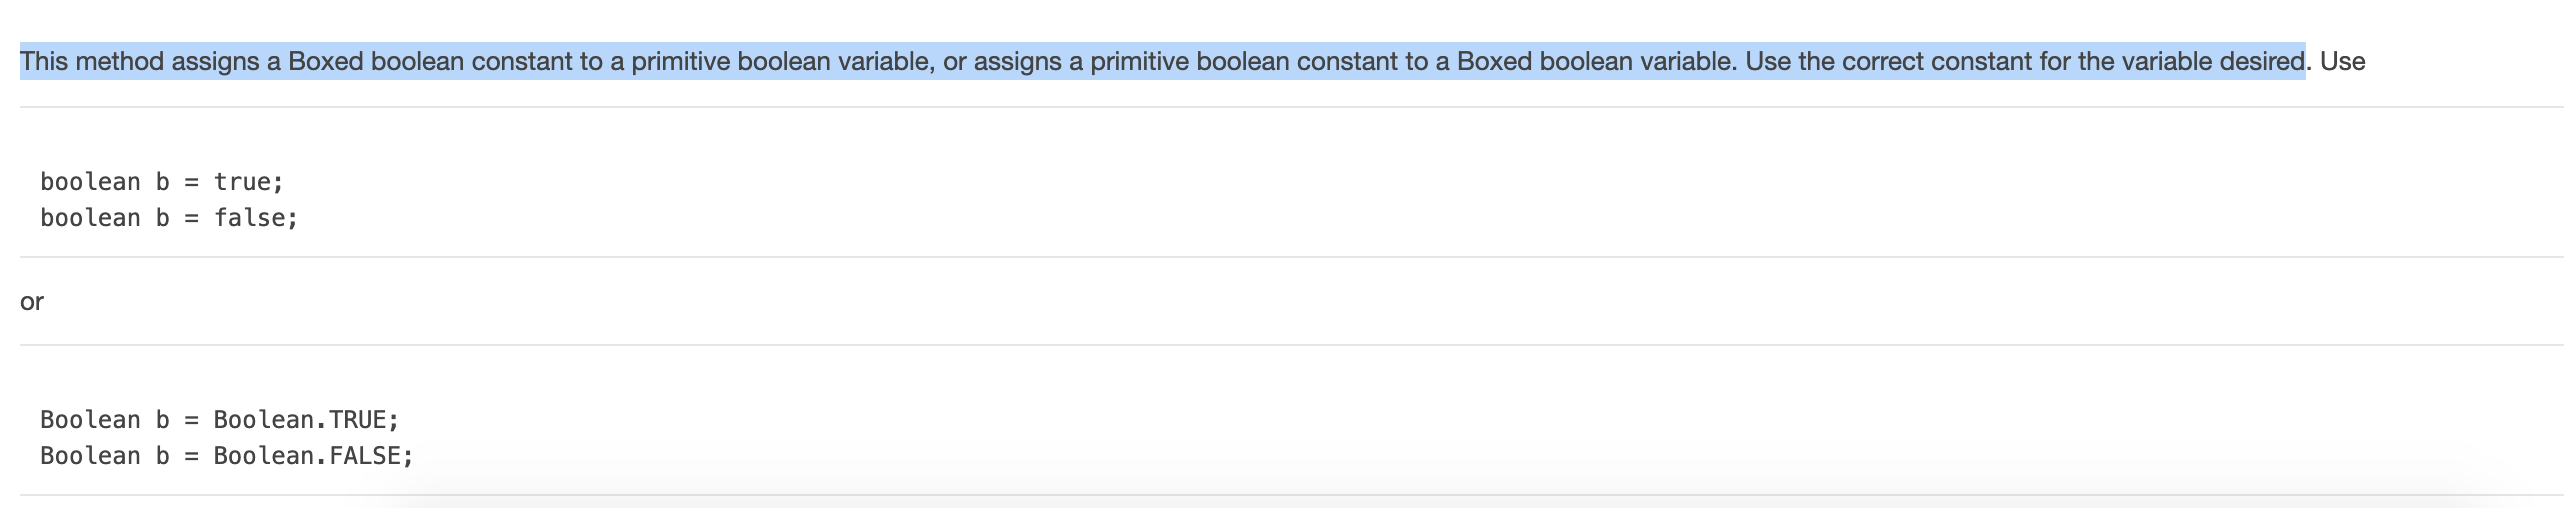2564x508 pixels.
Task: Click the word "true" in the first code block
Action: [241, 182]
